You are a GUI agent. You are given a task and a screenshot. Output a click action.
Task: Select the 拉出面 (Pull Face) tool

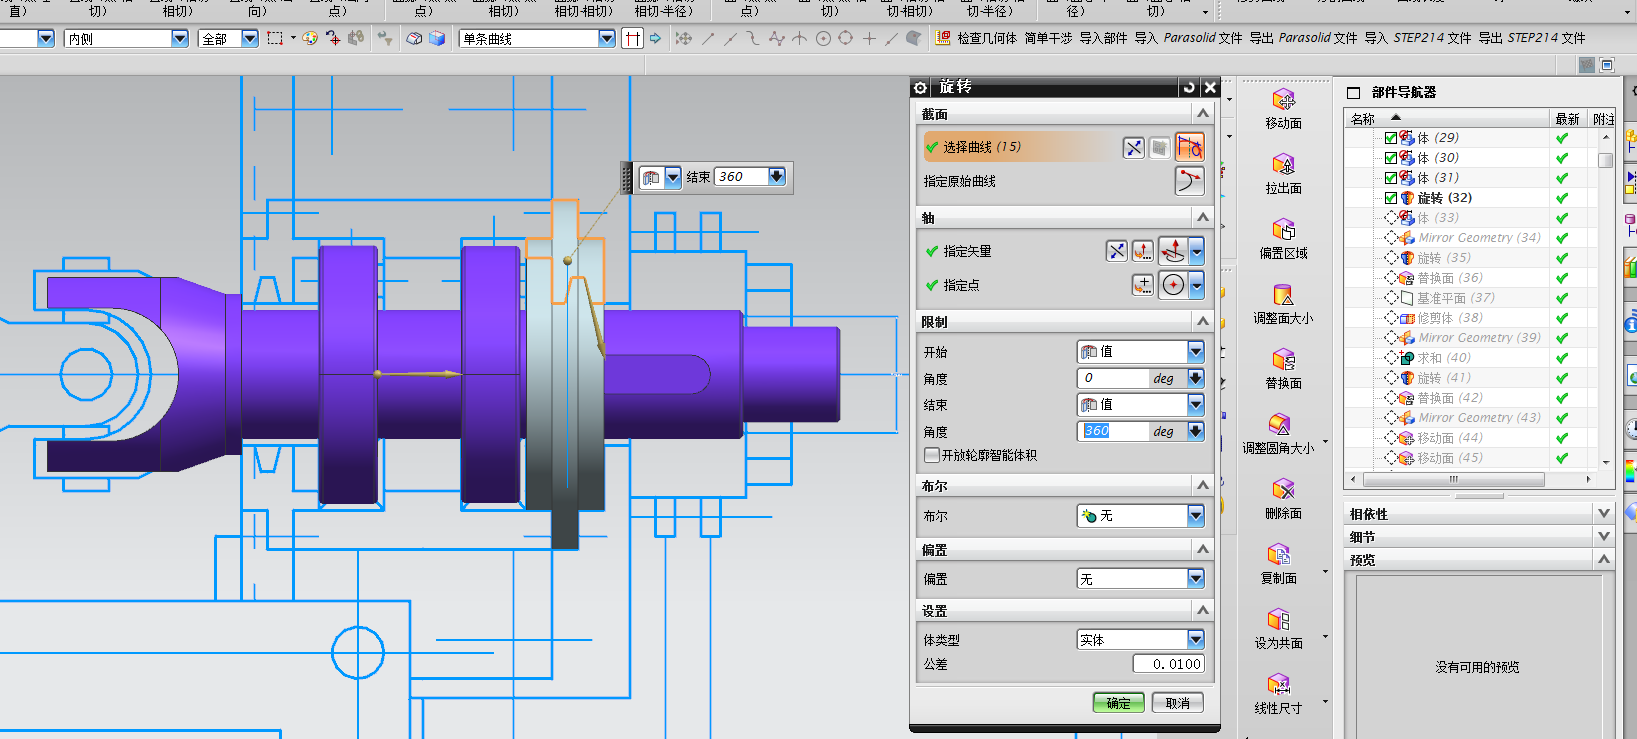[1284, 165]
